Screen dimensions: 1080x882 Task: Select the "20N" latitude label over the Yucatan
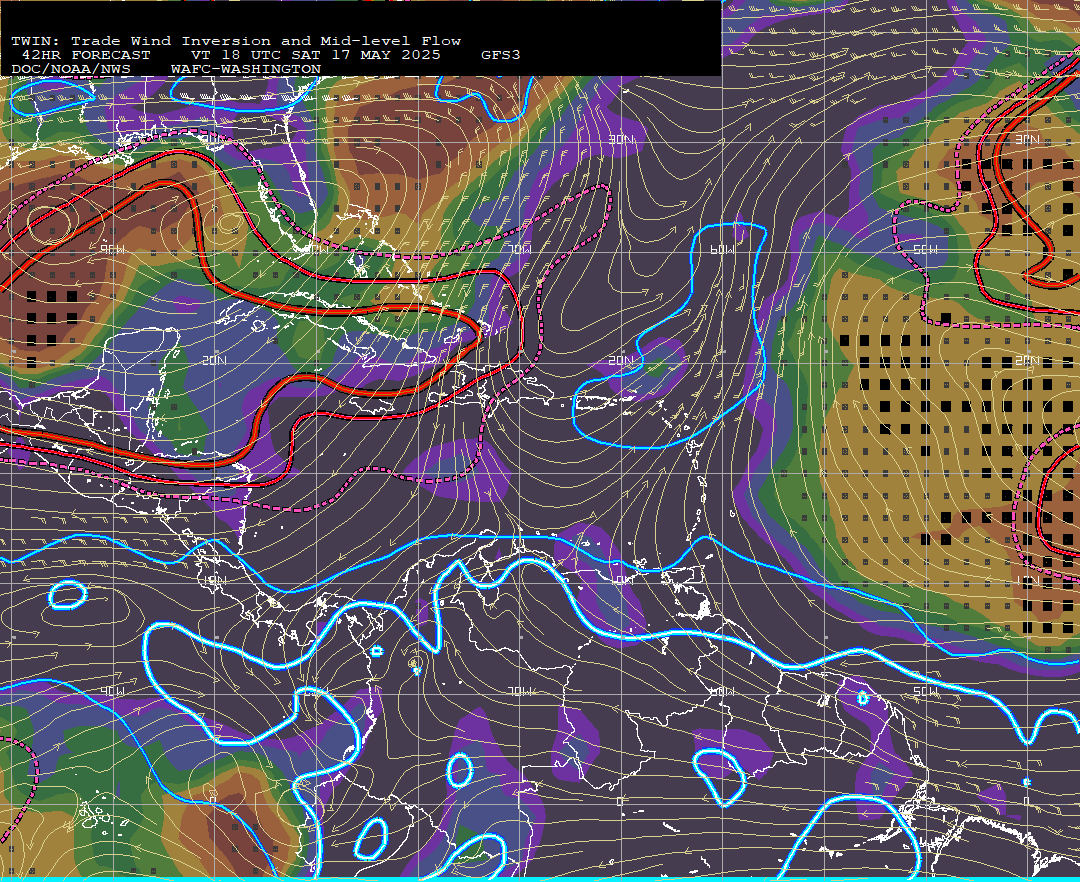pos(214,360)
